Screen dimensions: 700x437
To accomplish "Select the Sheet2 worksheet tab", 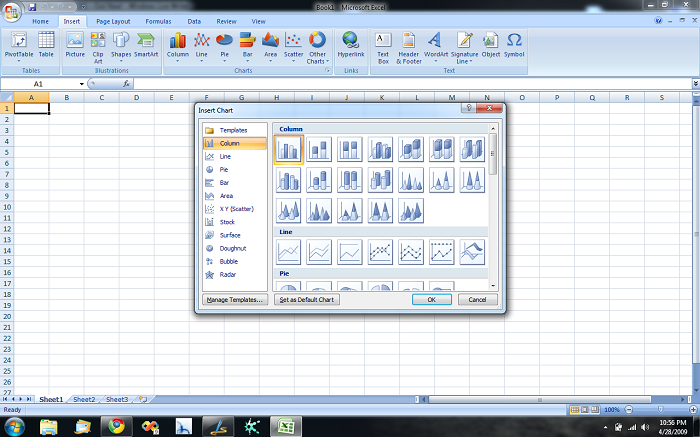I will 84,399.
